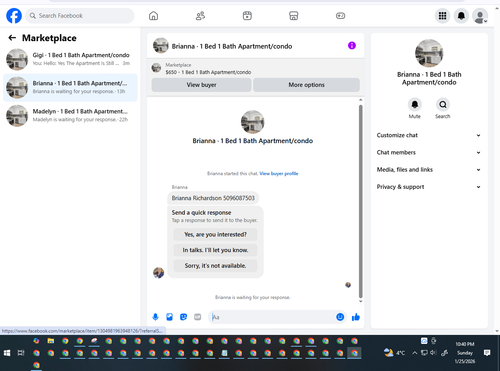
Task: Toggle the purple conversation info icon
Action: click(x=352, y=46)
